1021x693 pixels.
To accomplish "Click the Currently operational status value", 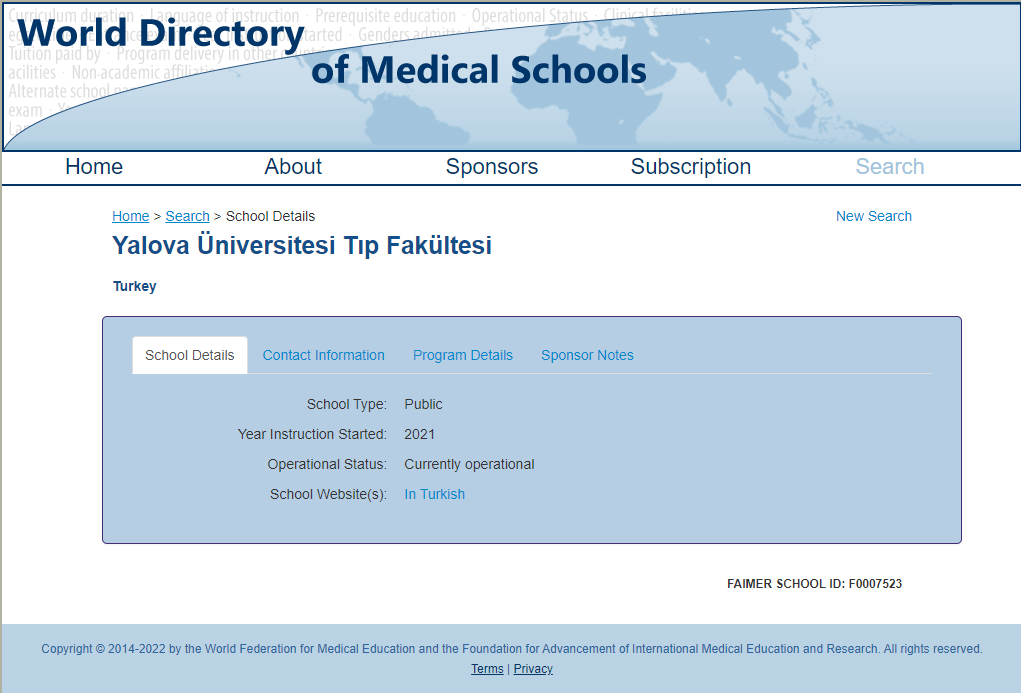I will [469, 464].
